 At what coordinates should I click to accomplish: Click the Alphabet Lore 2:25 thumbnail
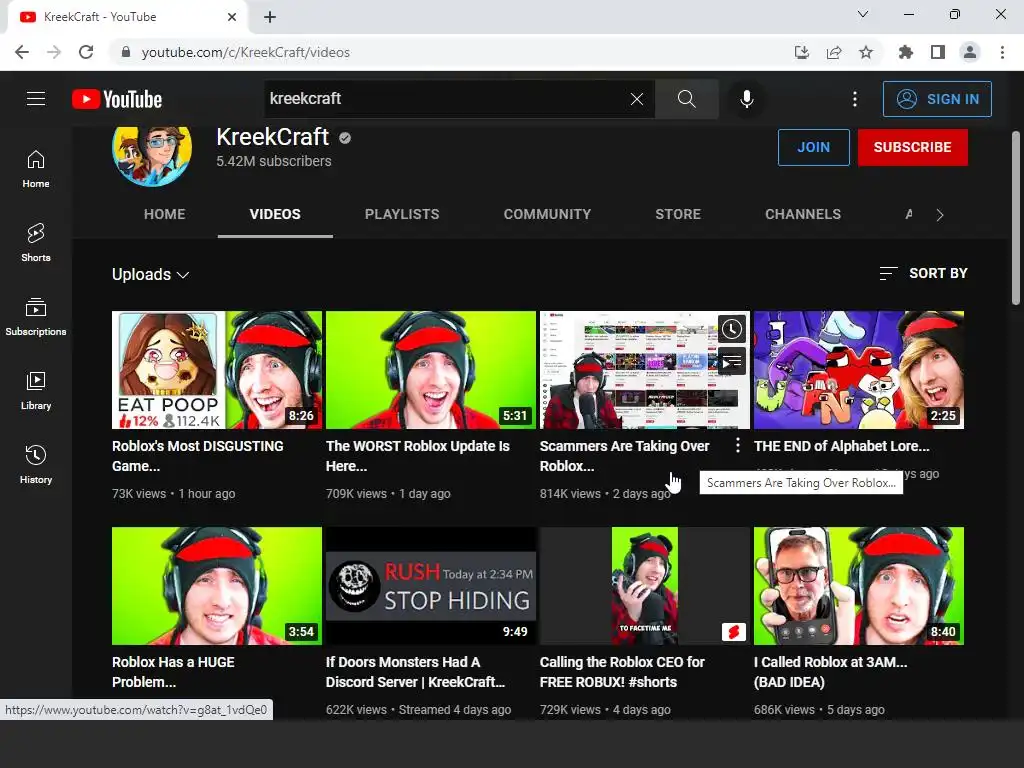pyautogui.click(x=859, y=370)
